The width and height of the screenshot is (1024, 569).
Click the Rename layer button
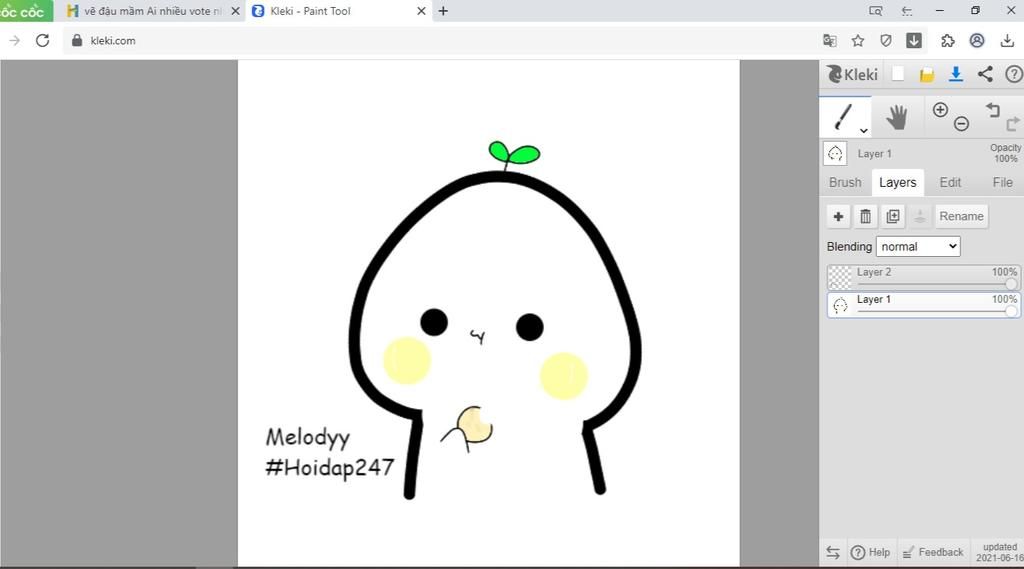point(961,216)
